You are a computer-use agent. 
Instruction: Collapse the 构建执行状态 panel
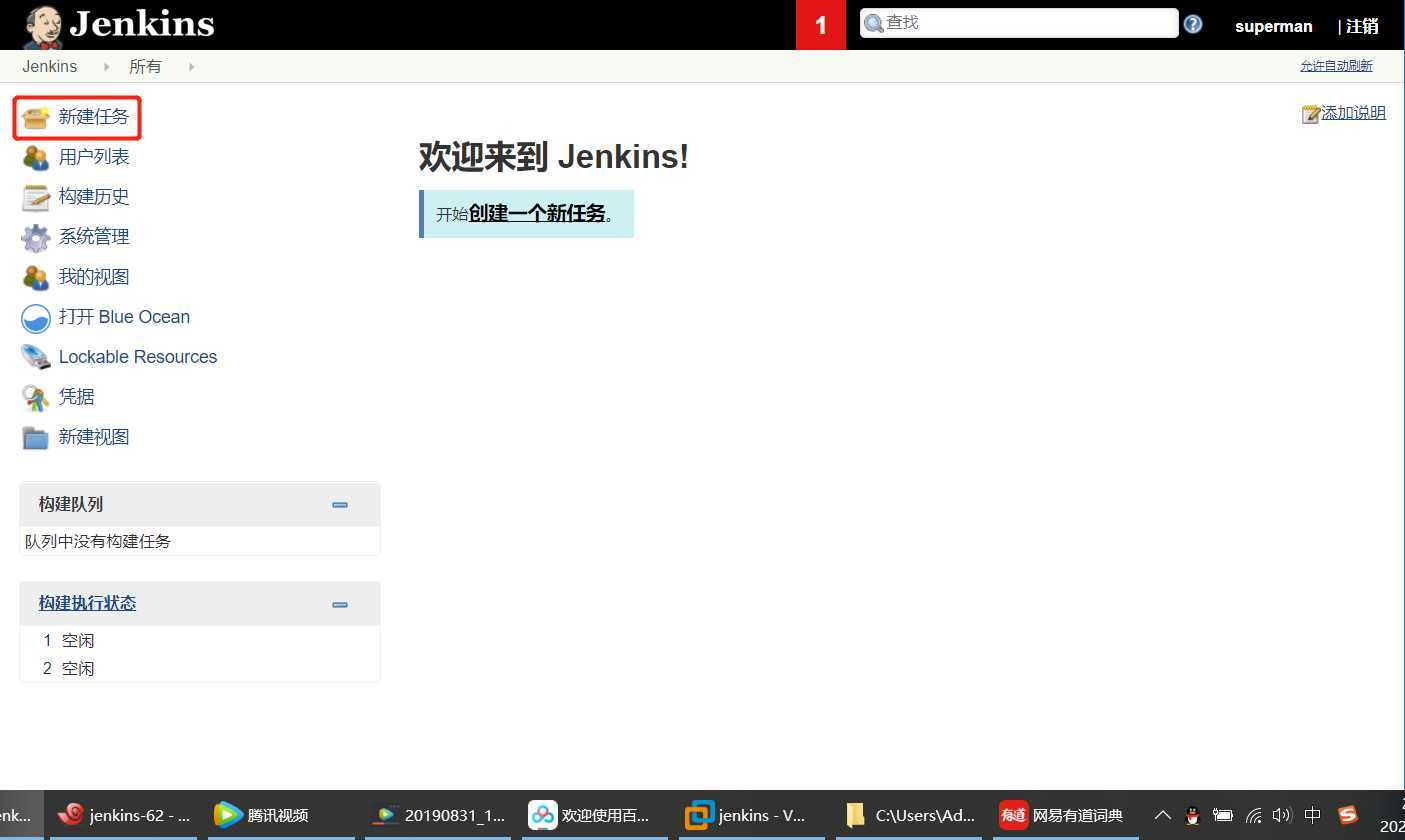(340, 604)
